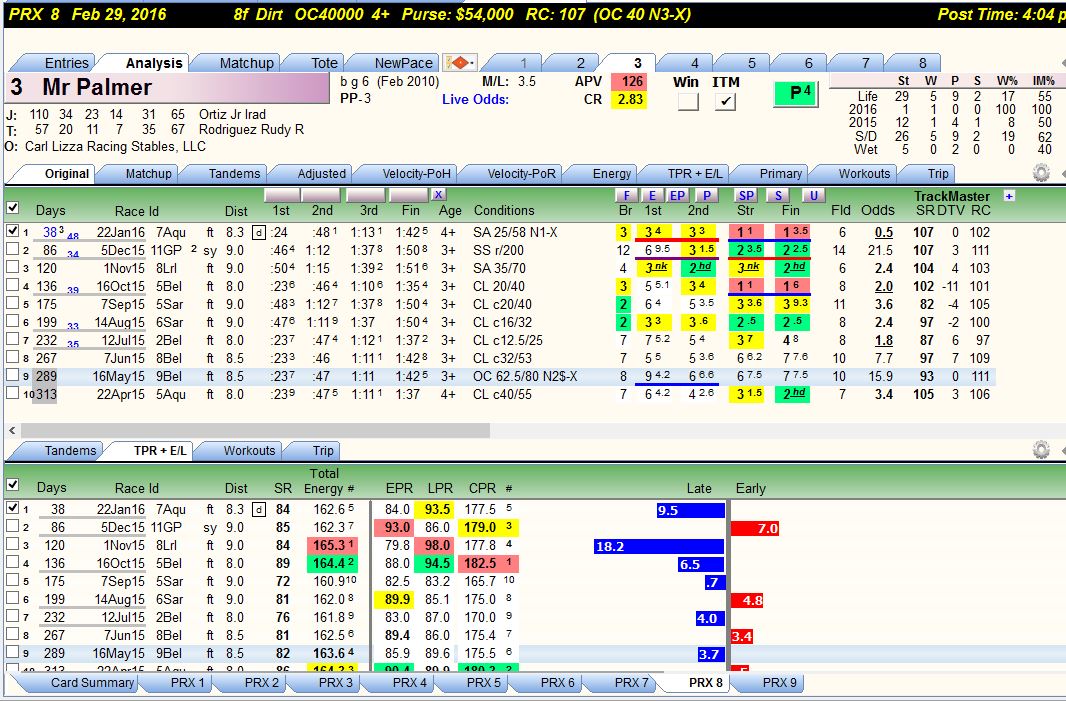
Task: Click the Race Id column header in upper table
Action: pos(136,211)
